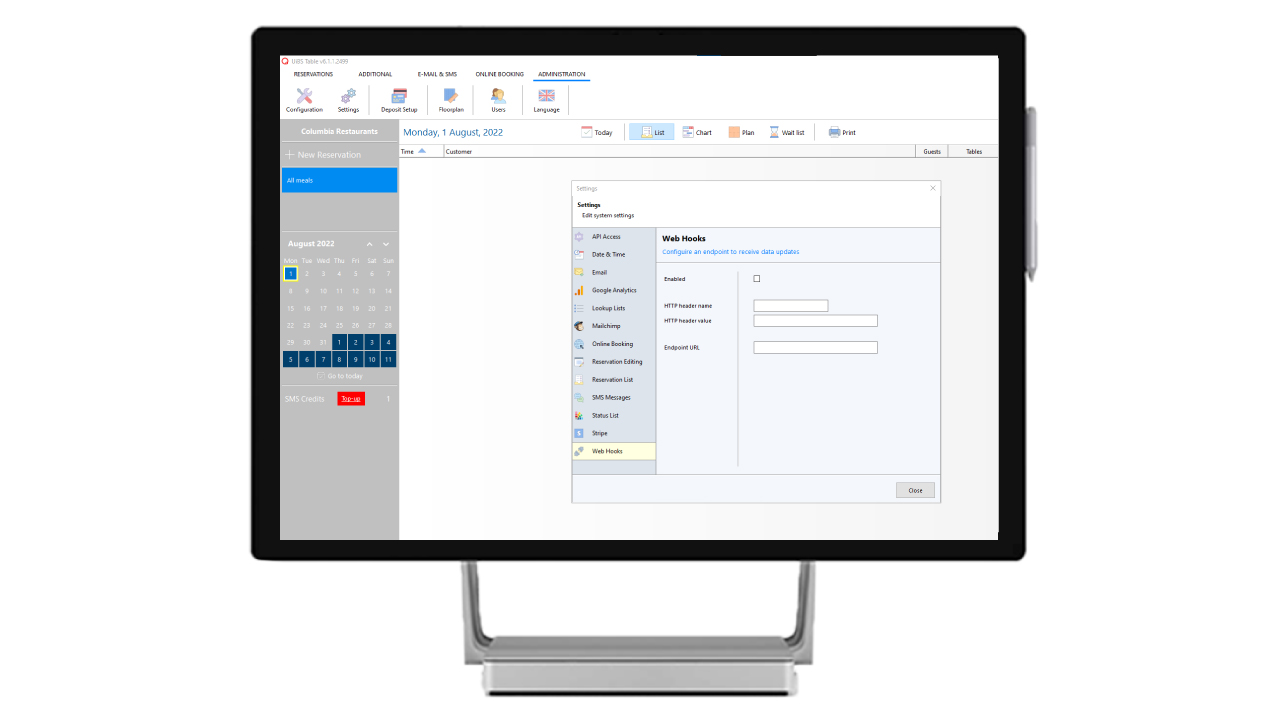The width and height of the screenshot is (1280, 720).
Task: Switch to the Reservations tab
Action: click(313, 74)
